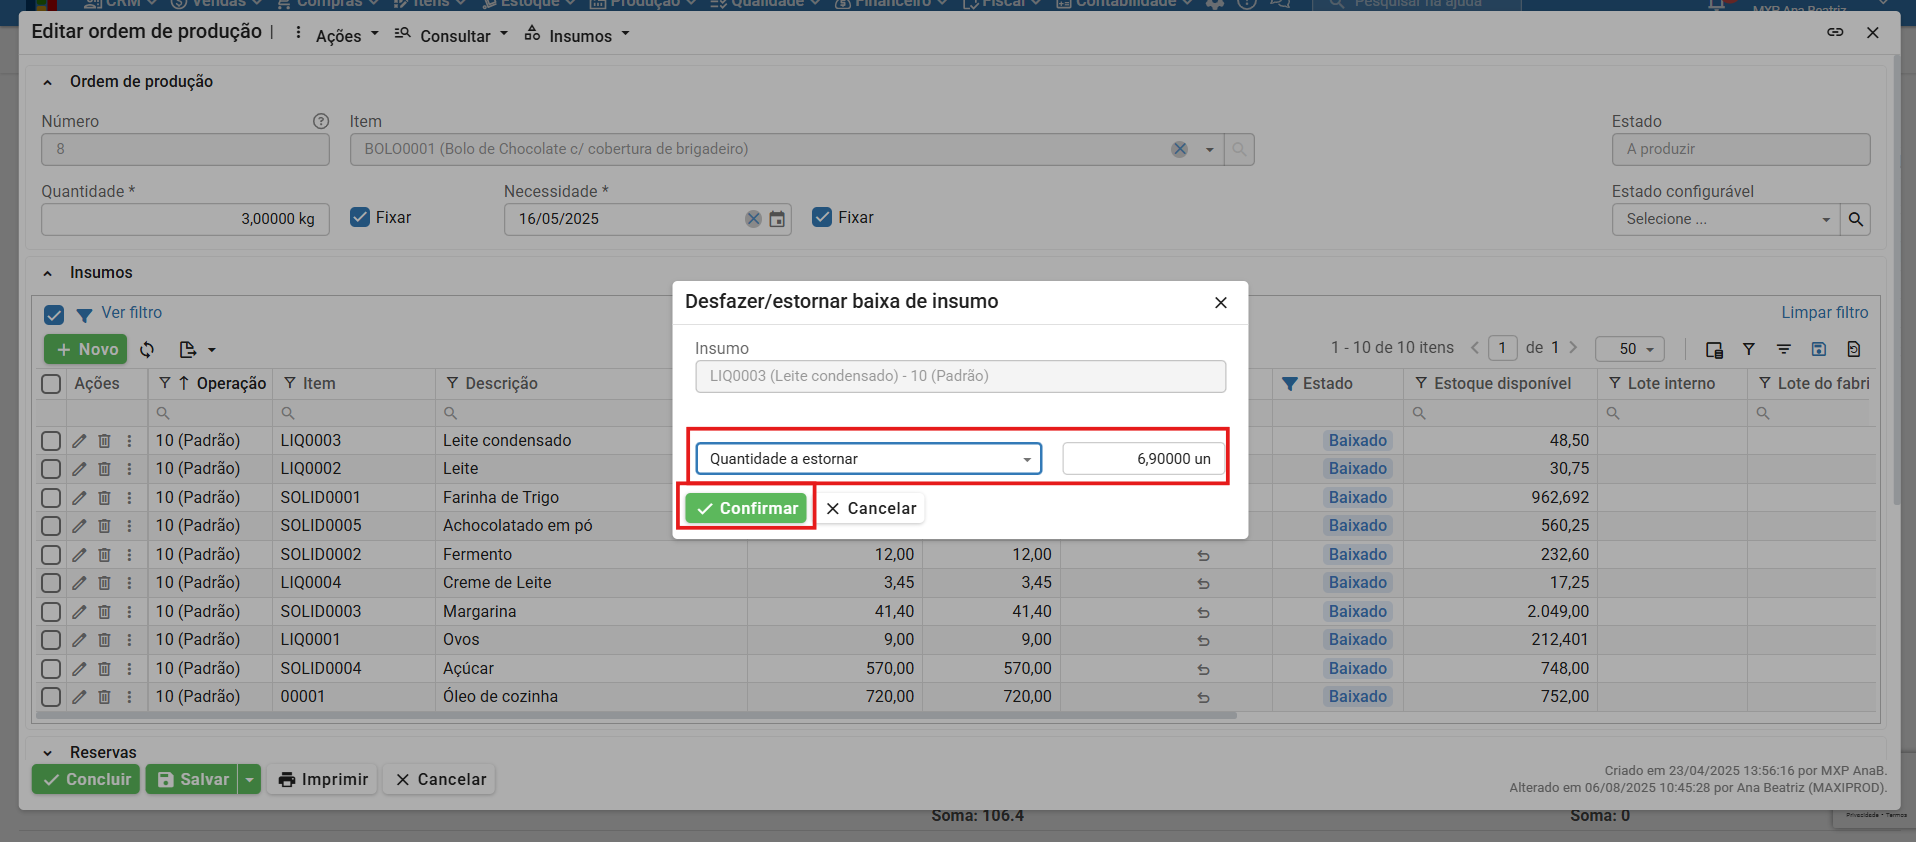Save the grid layout with the disk icon
Viewport: 1916px width, 842px height.
[x=1819, y=349]
